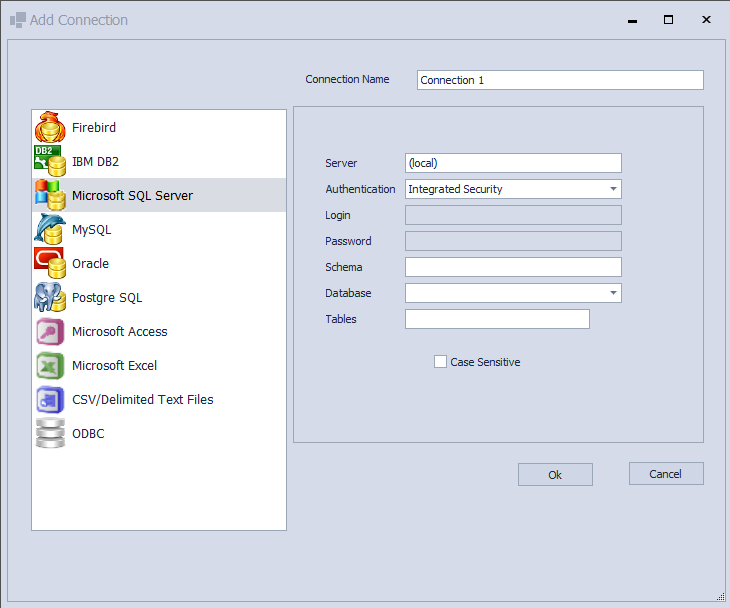Click the Login label
This screenshot has height=608, width=730.
[338, 216]
